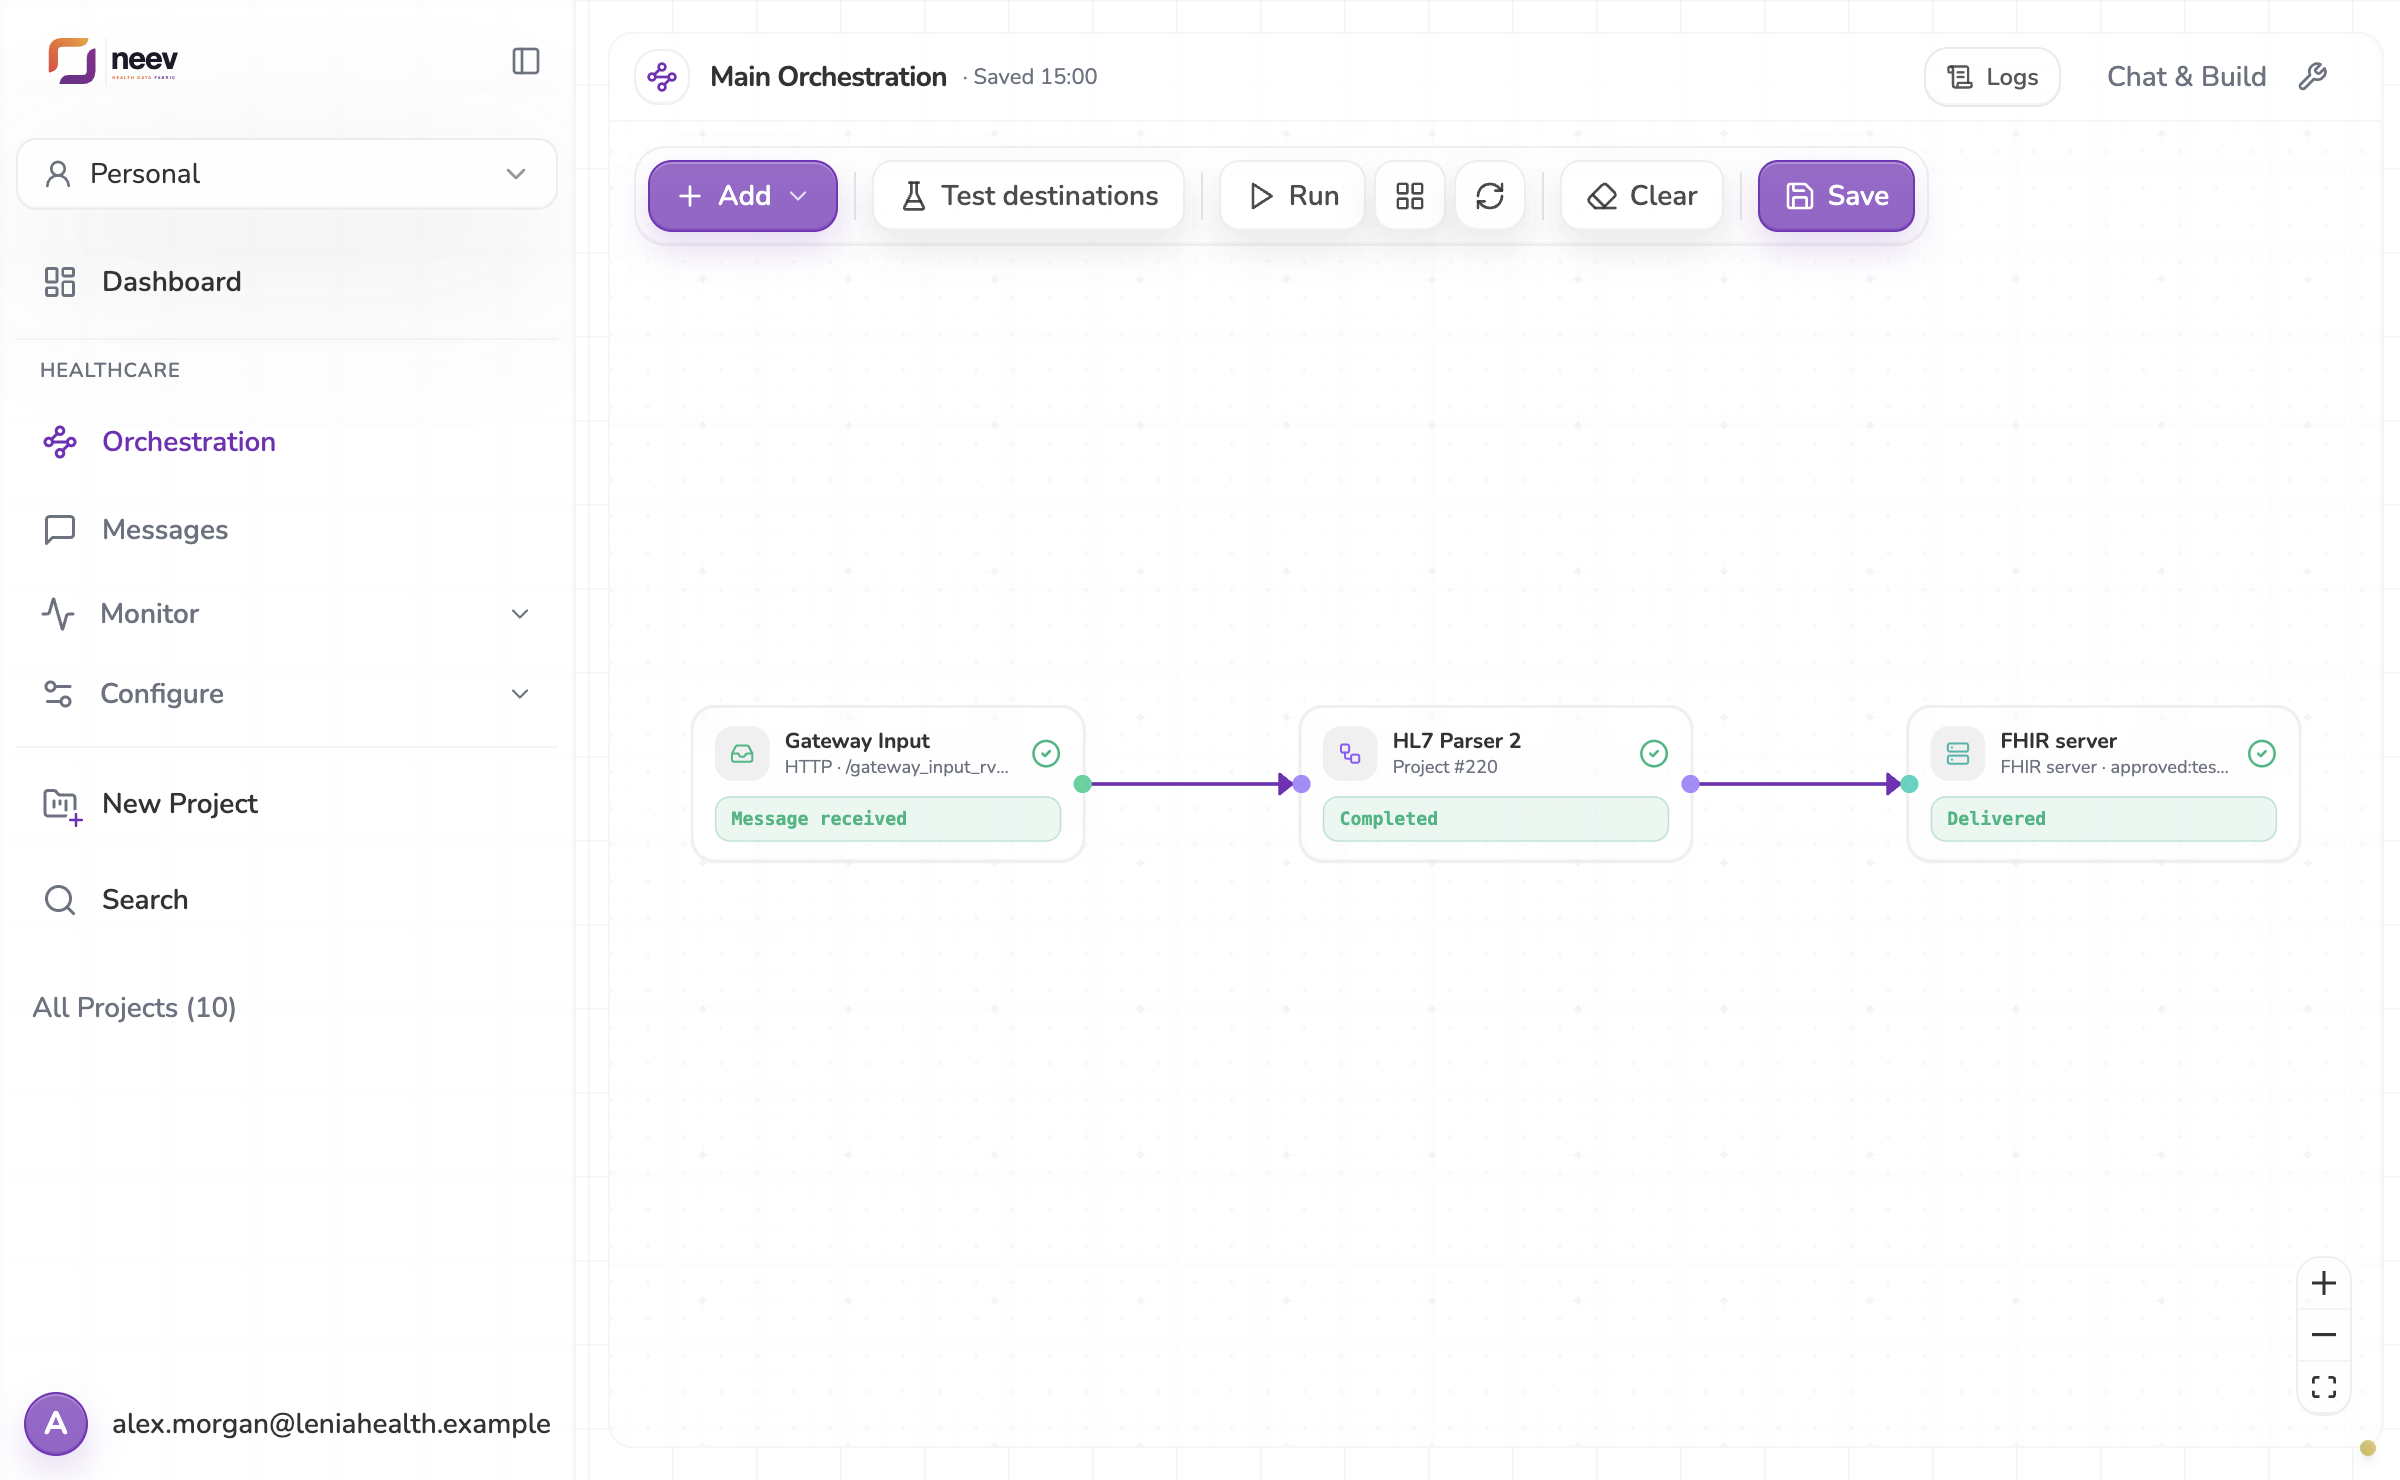
Task: Click the Delivered status badge
Action: 2104,819
